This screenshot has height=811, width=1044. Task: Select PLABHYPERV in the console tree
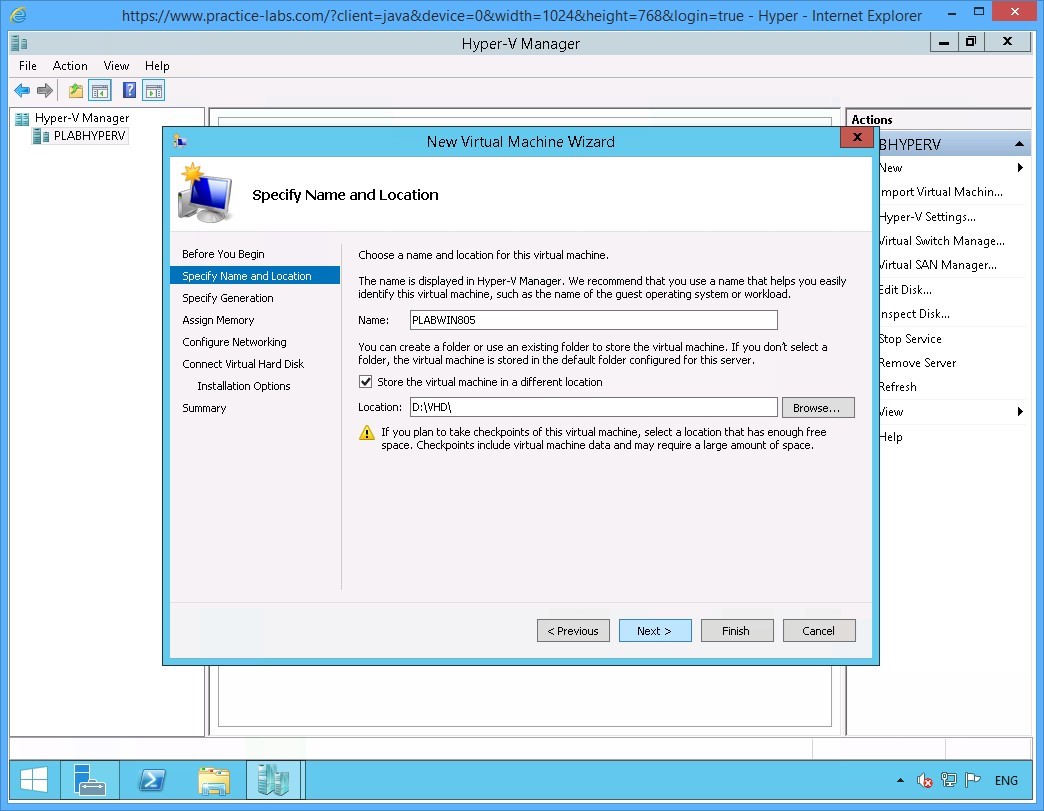pyautogui.click(x=88, y=136)
